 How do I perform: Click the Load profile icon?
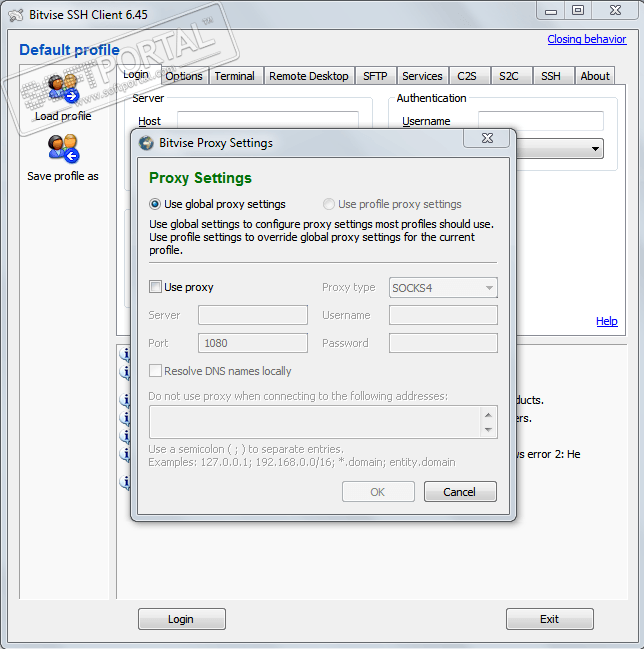pyautogui.click(x=63, y=89)
